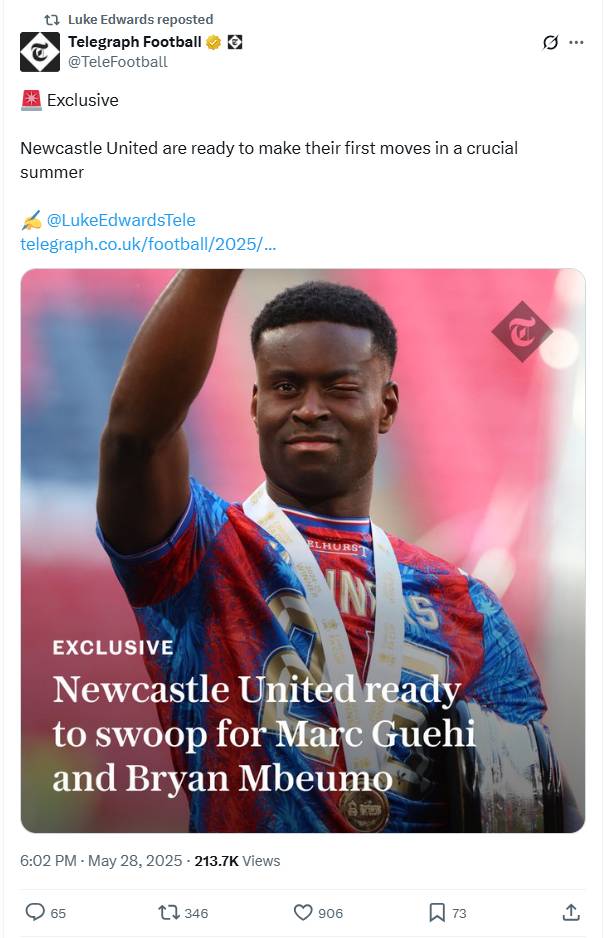Viewport: 604px width, 938px height.
Task: Open Telegraph Football profile avatar
Action: 40,52
